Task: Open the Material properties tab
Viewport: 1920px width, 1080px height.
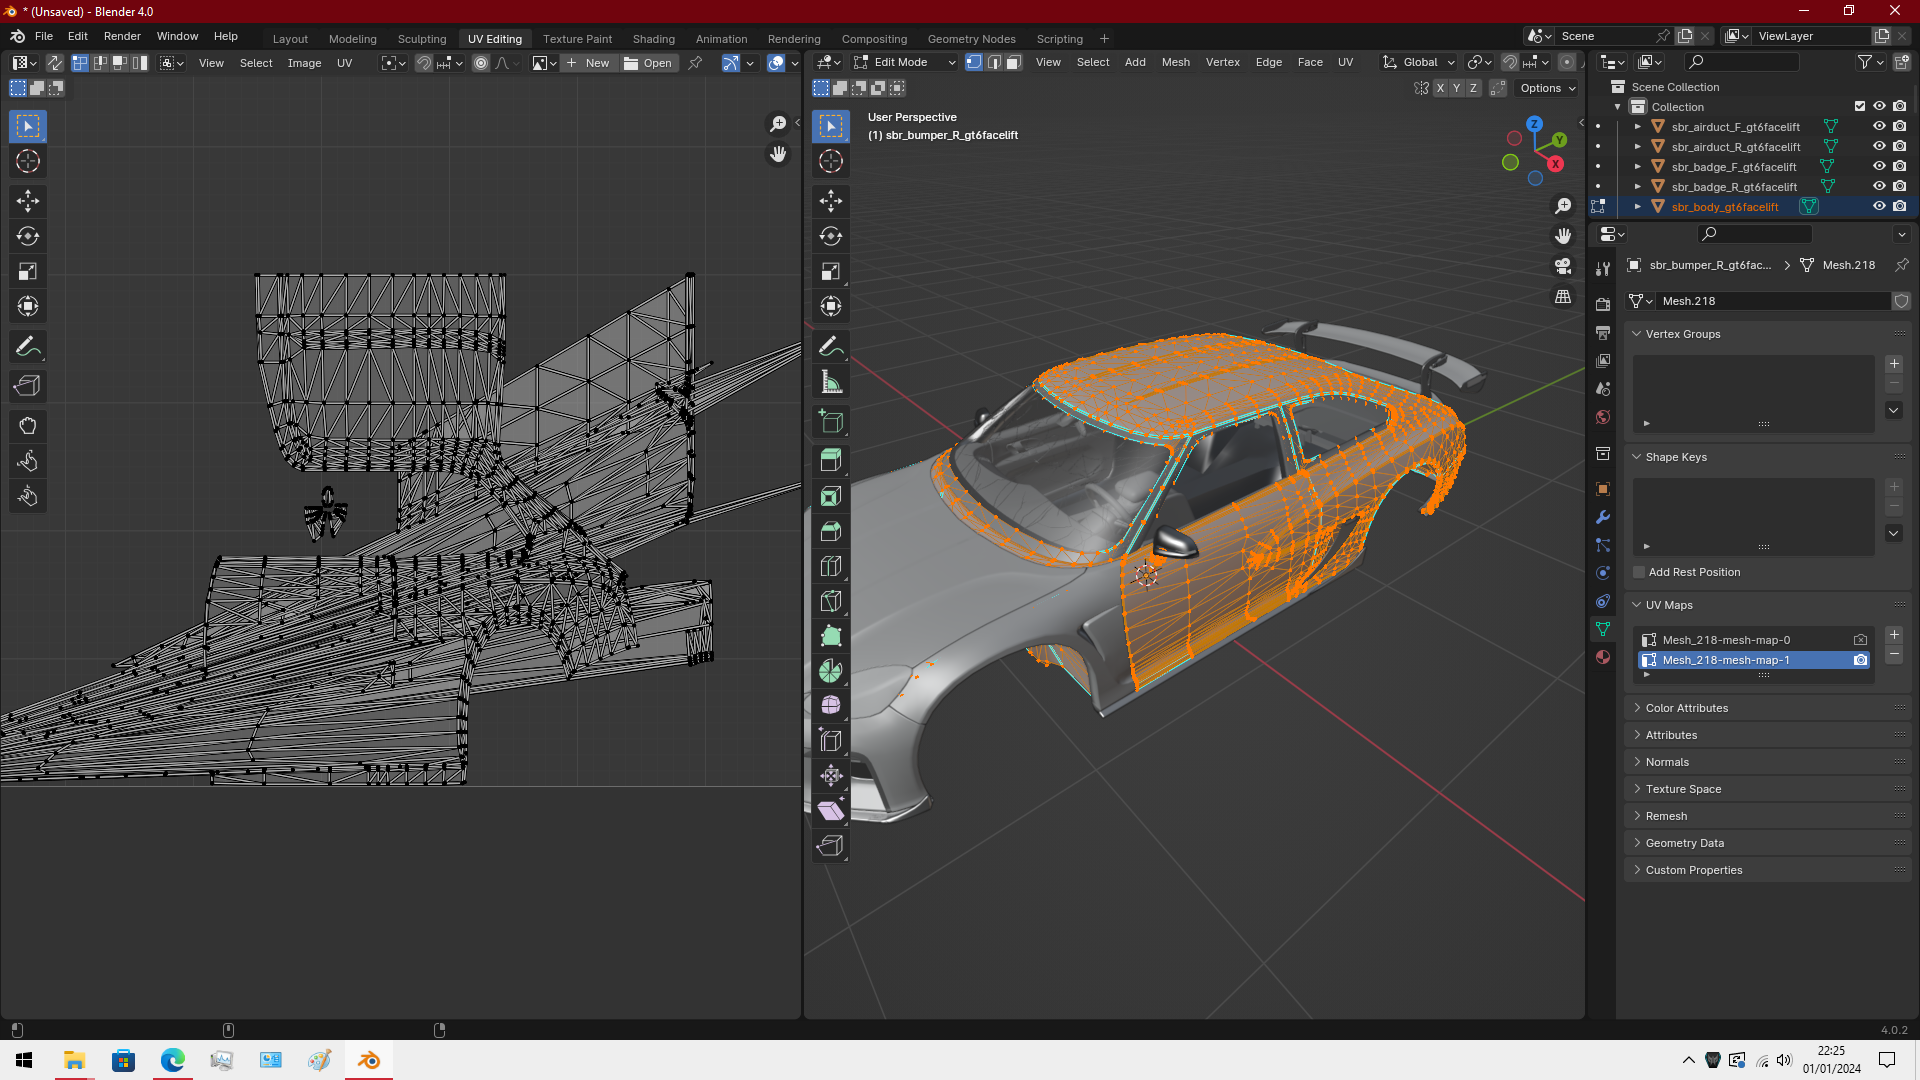Action: pos(1603,657)
